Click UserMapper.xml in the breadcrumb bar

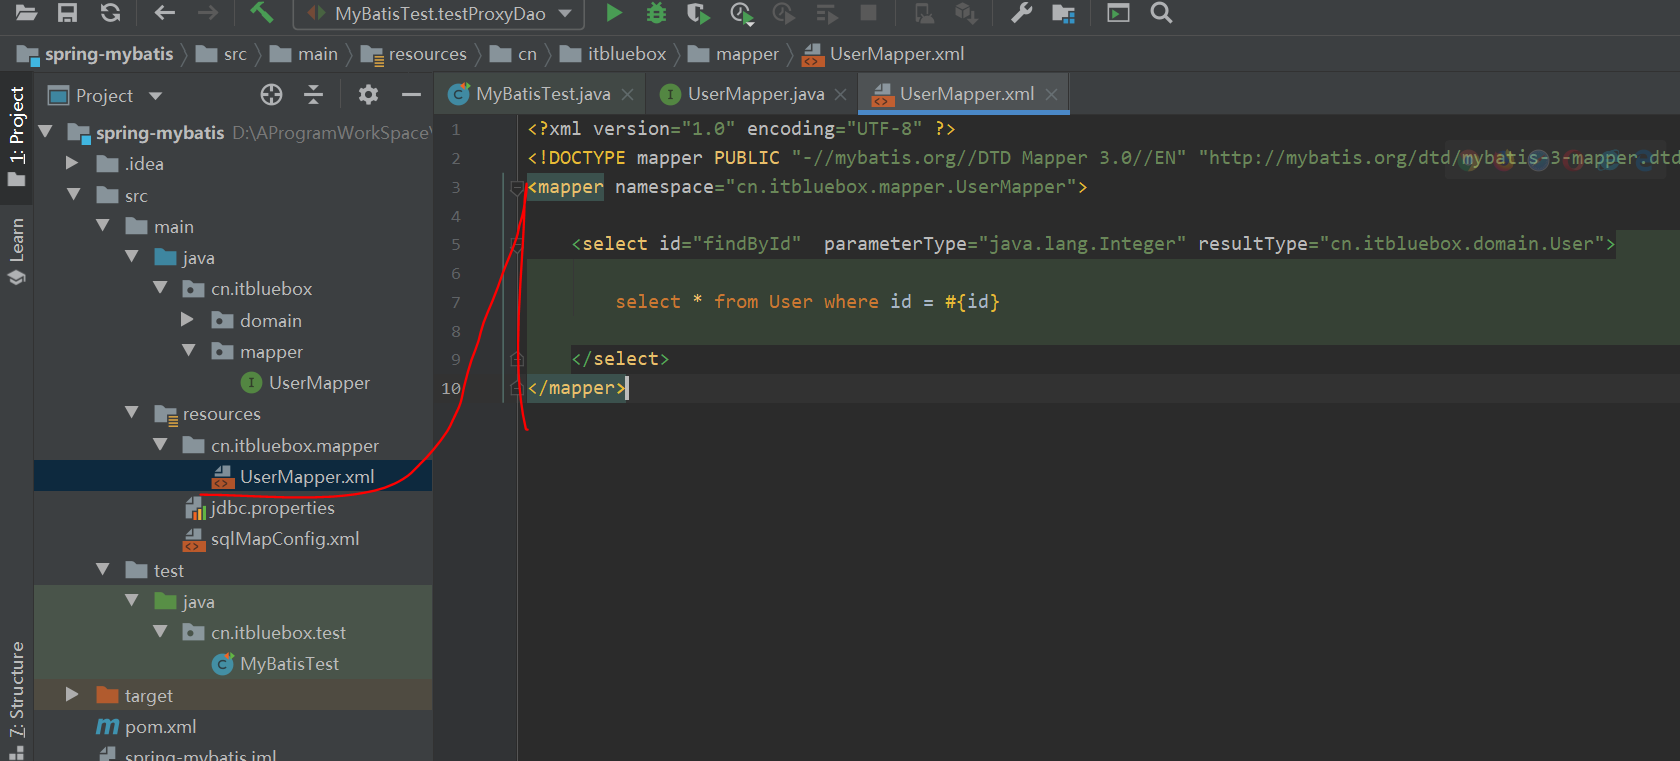click(x=883, y=54)
